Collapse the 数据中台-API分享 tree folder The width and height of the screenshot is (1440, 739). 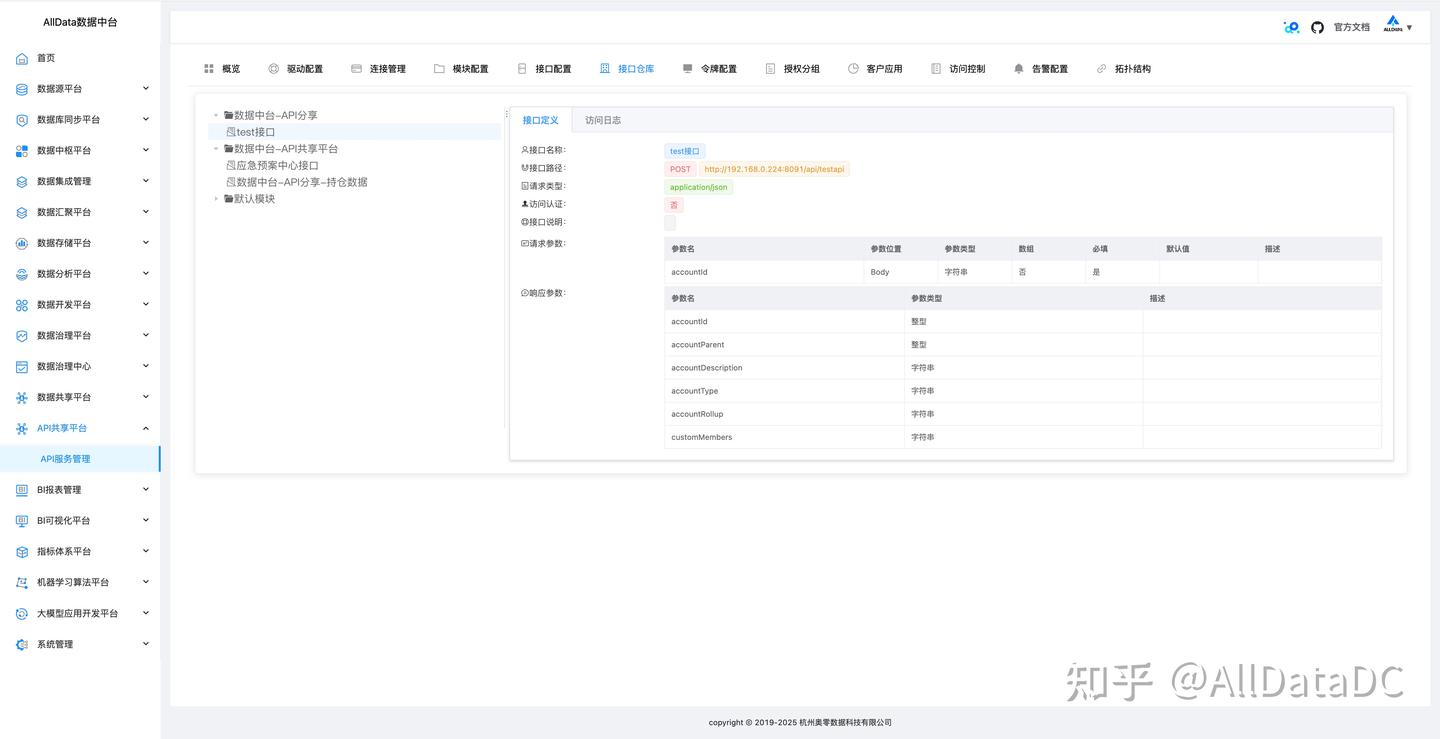216,115
